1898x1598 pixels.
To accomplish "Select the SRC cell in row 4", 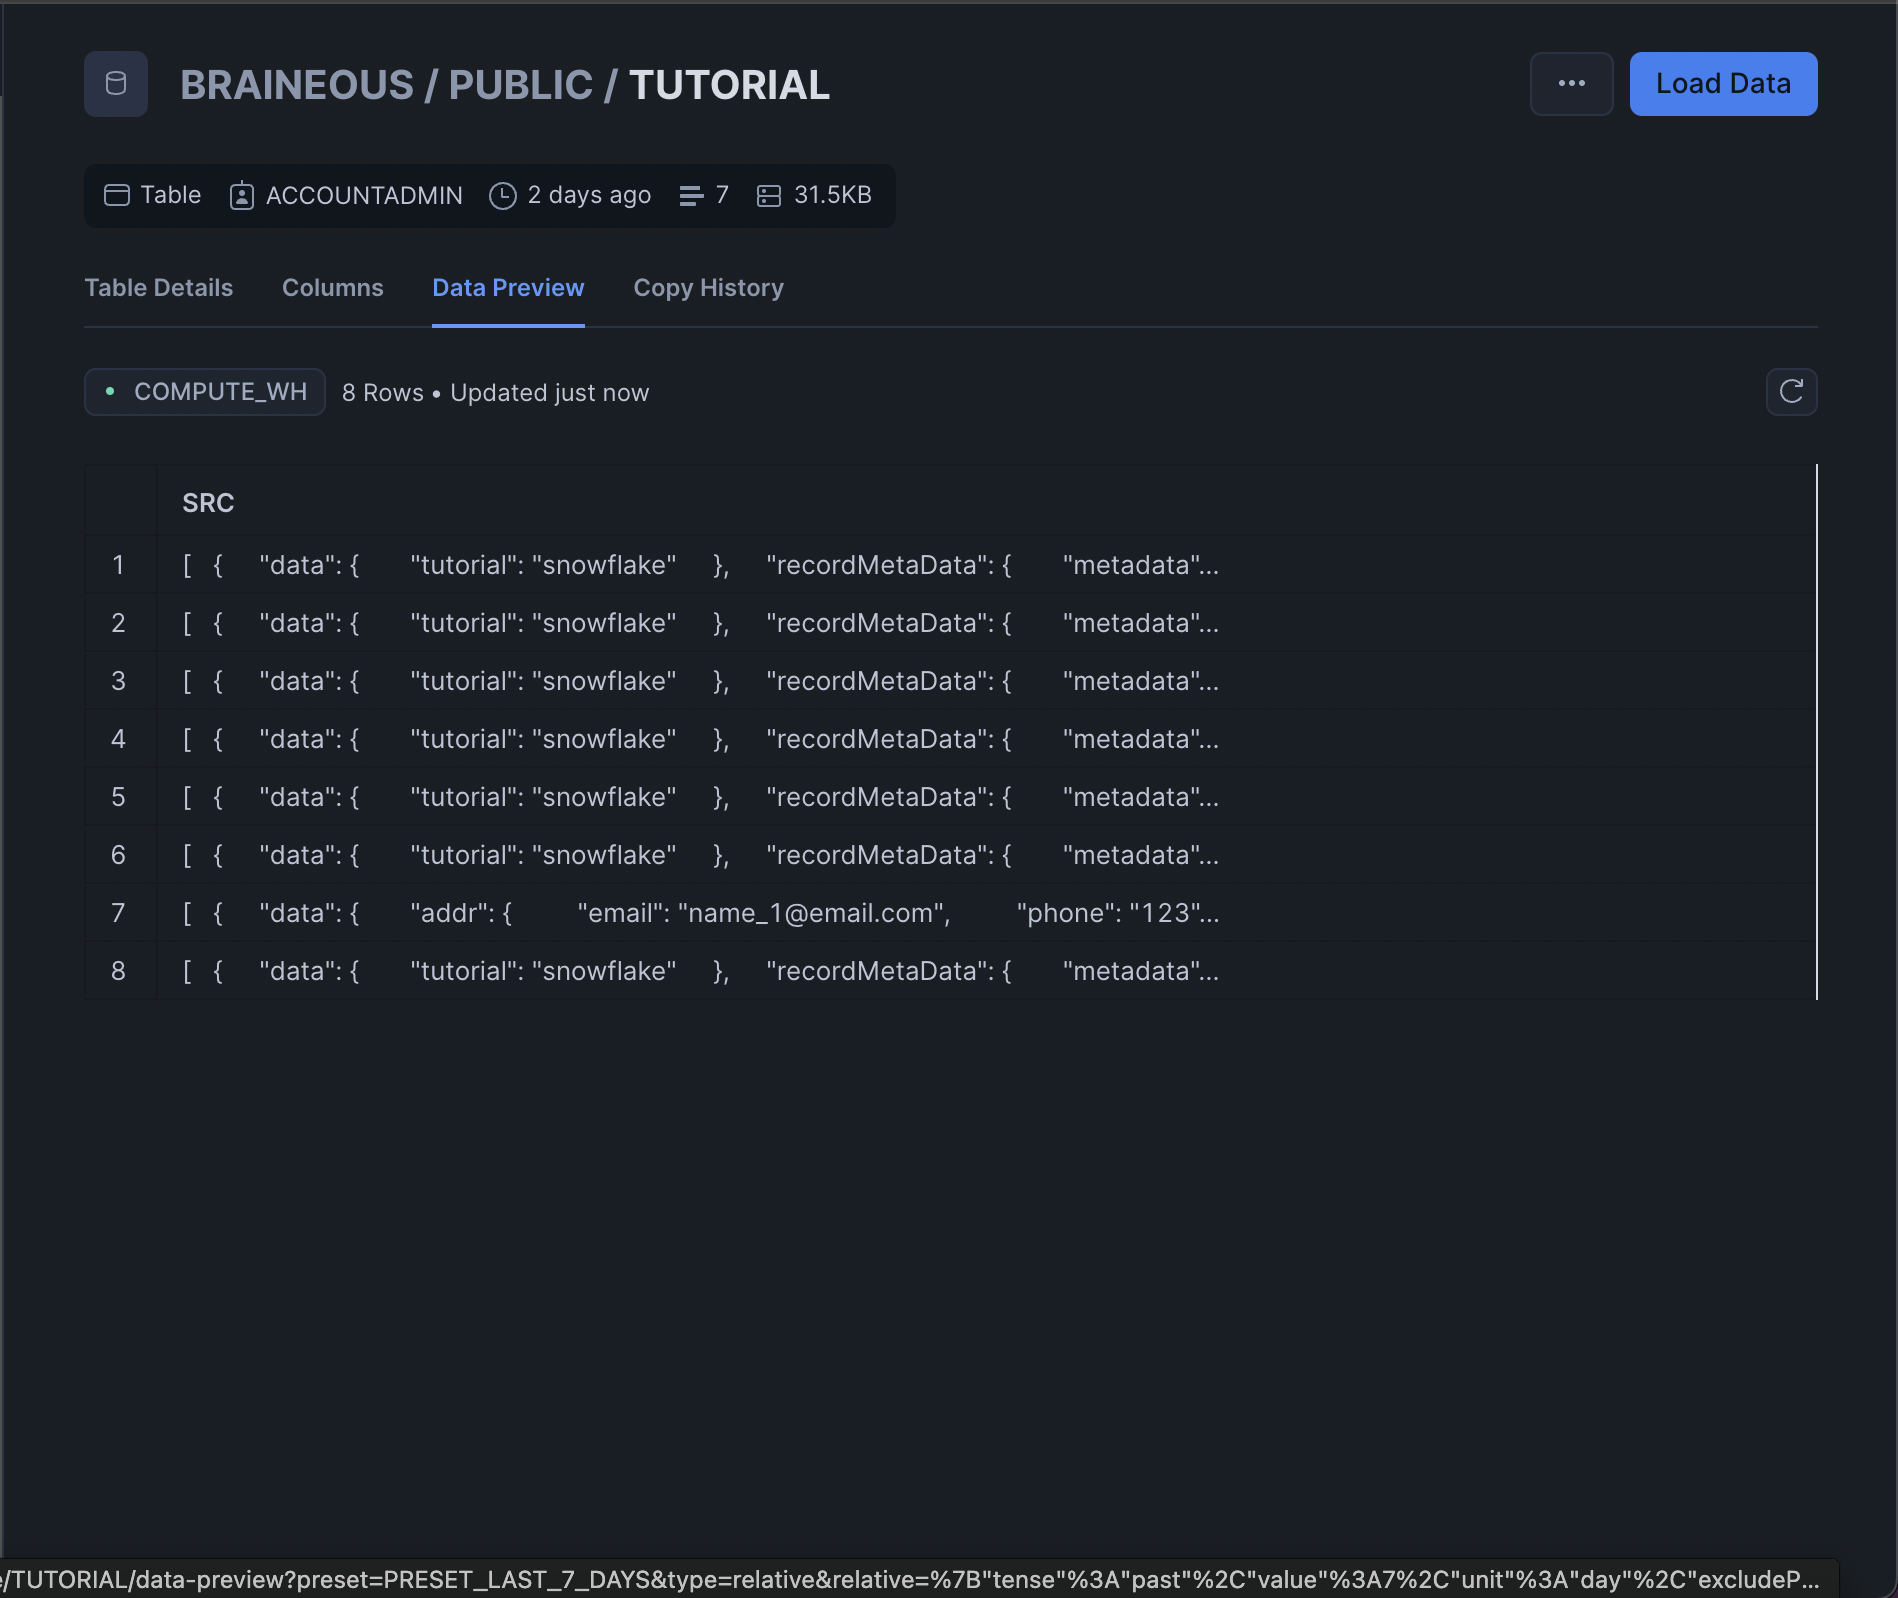I will (x=986, y=739).
